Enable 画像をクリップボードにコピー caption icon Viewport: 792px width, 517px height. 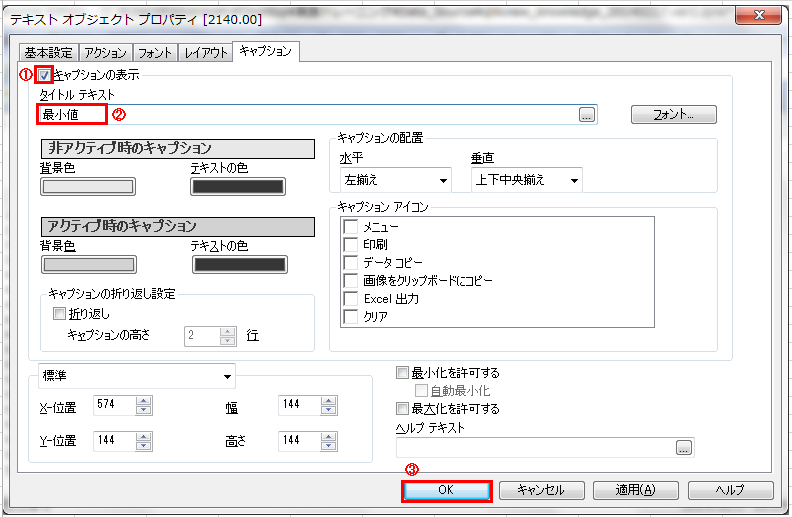[x=351, y=280]
